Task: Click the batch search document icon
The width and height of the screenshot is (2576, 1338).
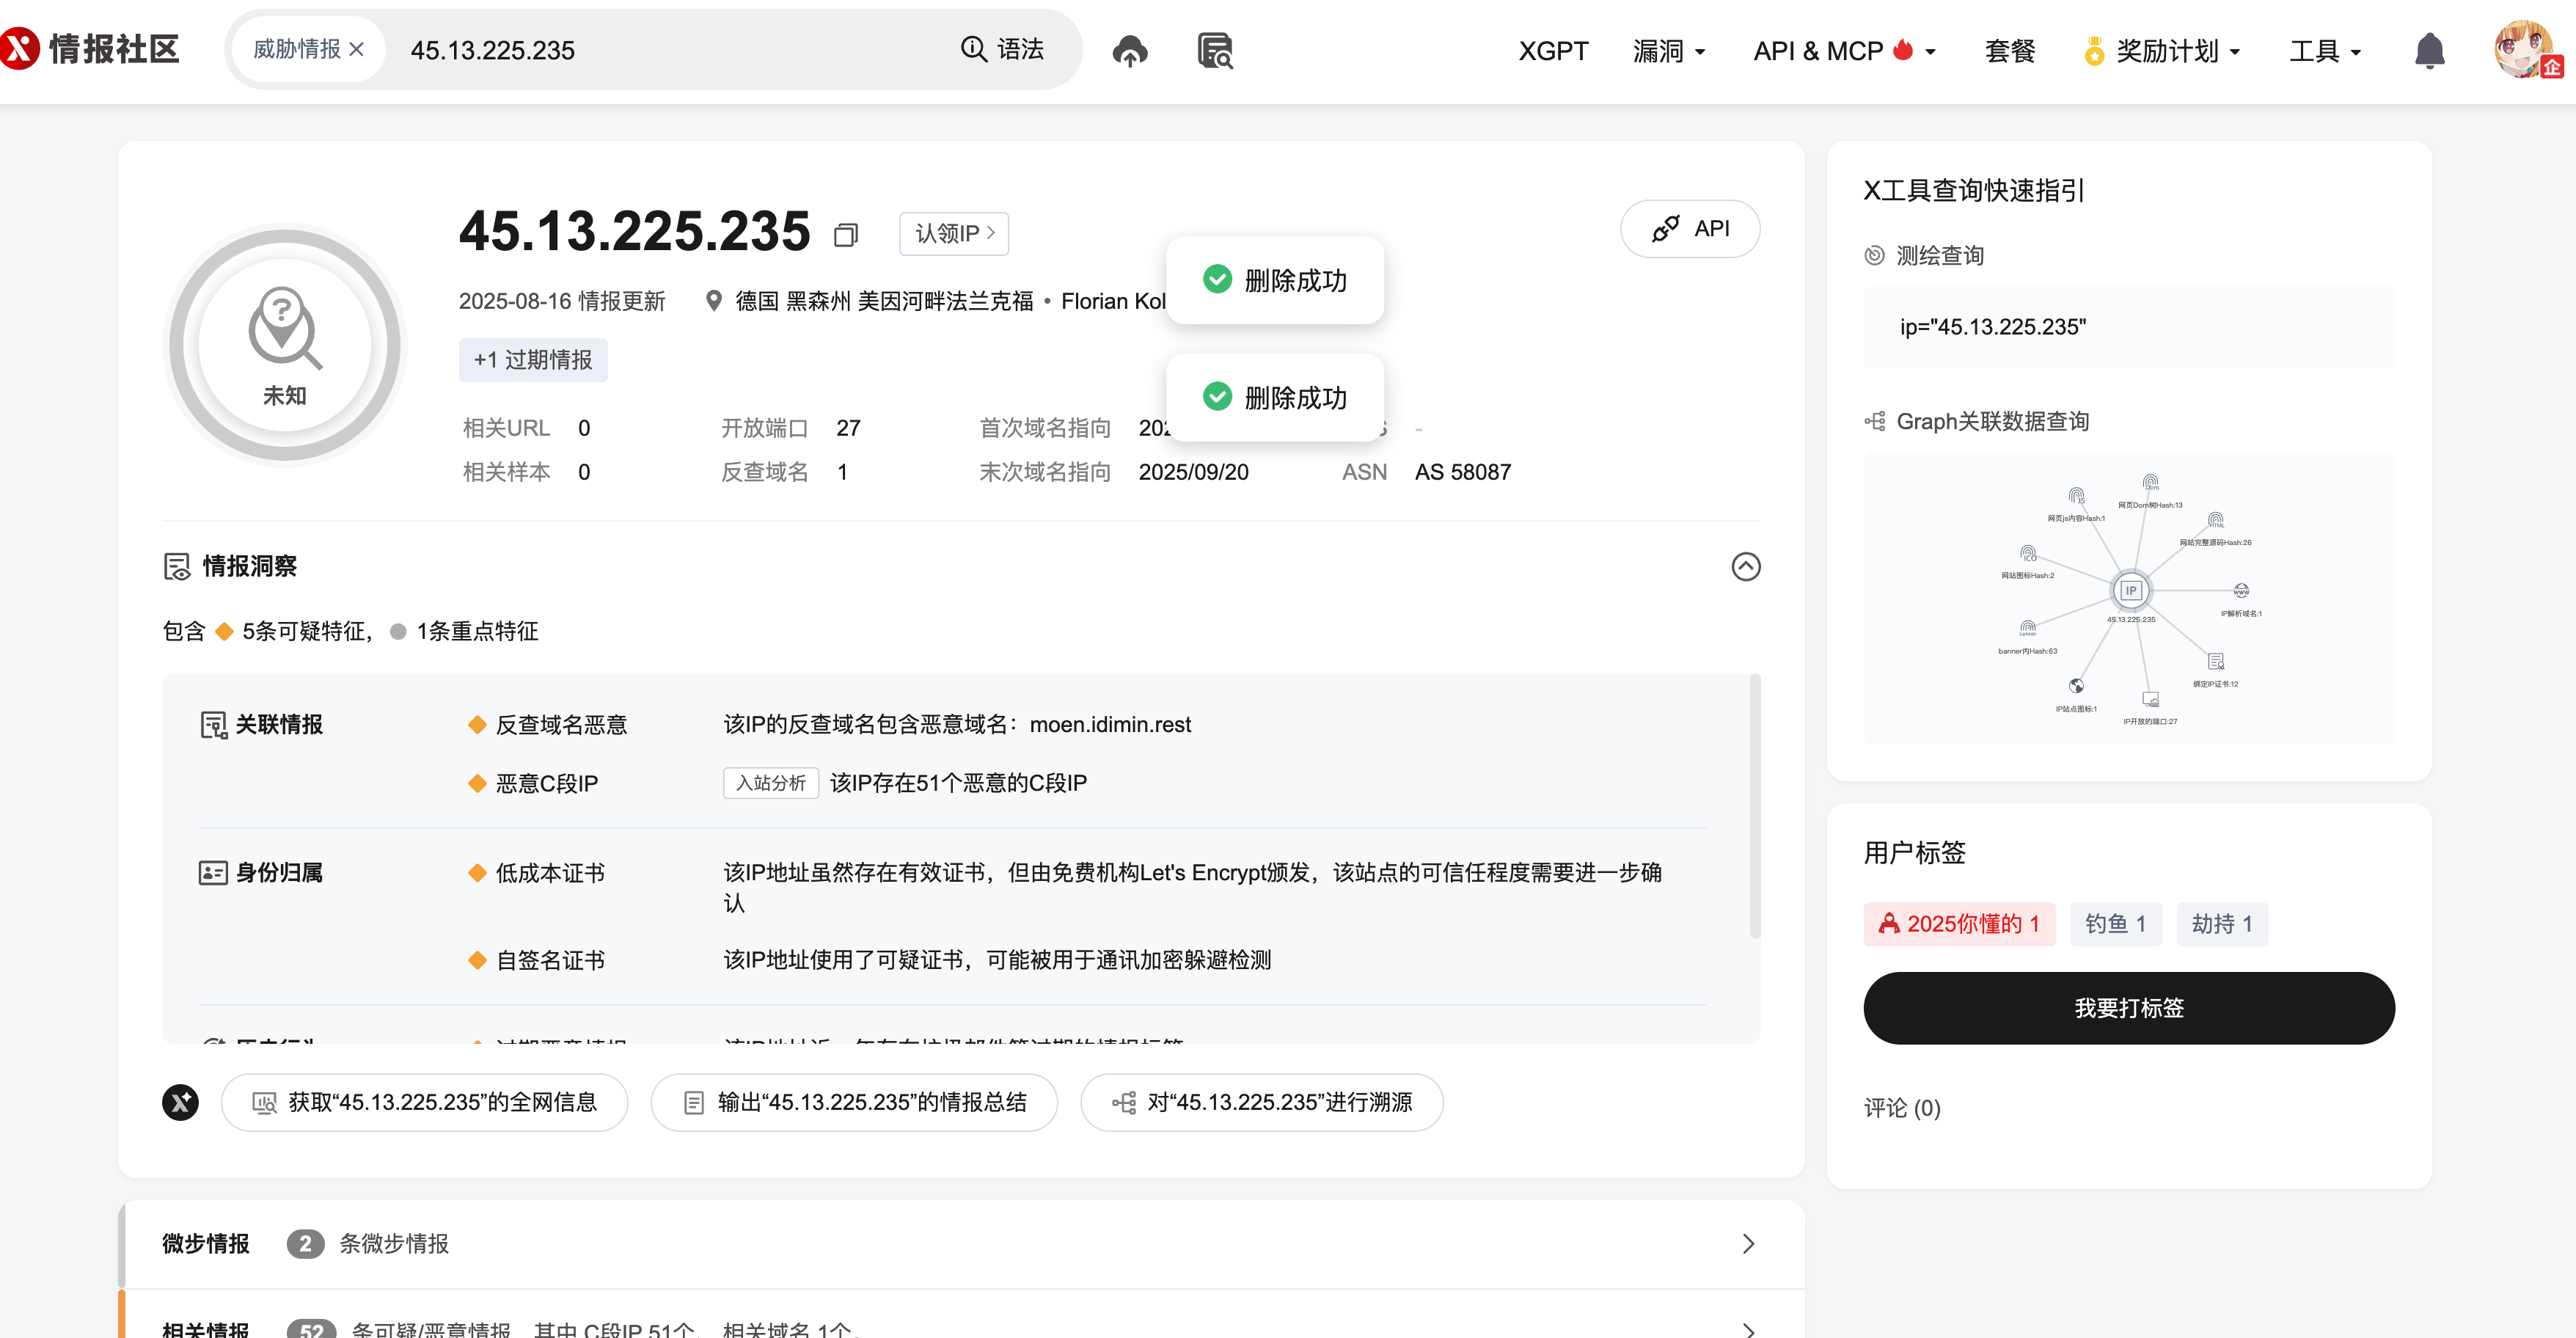Action: [1215, 50]
